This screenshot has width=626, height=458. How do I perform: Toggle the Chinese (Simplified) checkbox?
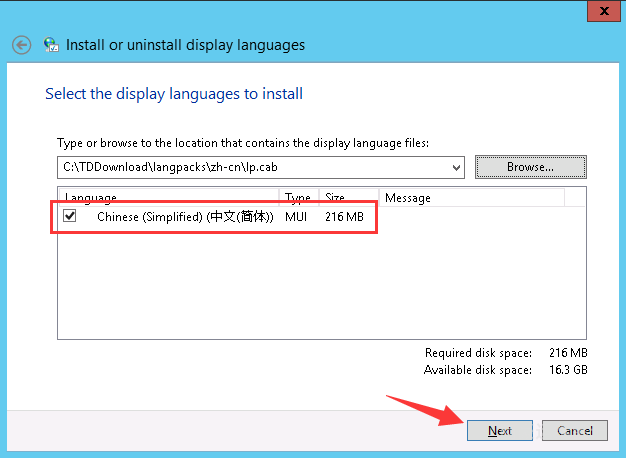tap(70, 216)
